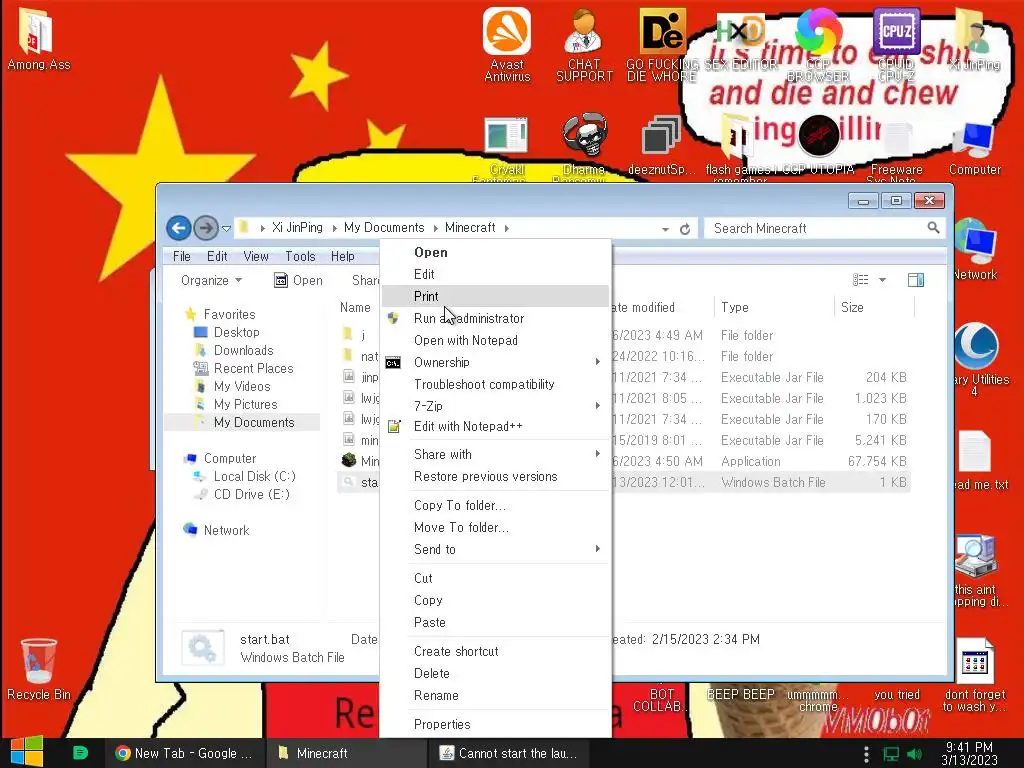Open the Network desktop icon
Viewport: 1024px width, 768px height.
click(974, 251)
